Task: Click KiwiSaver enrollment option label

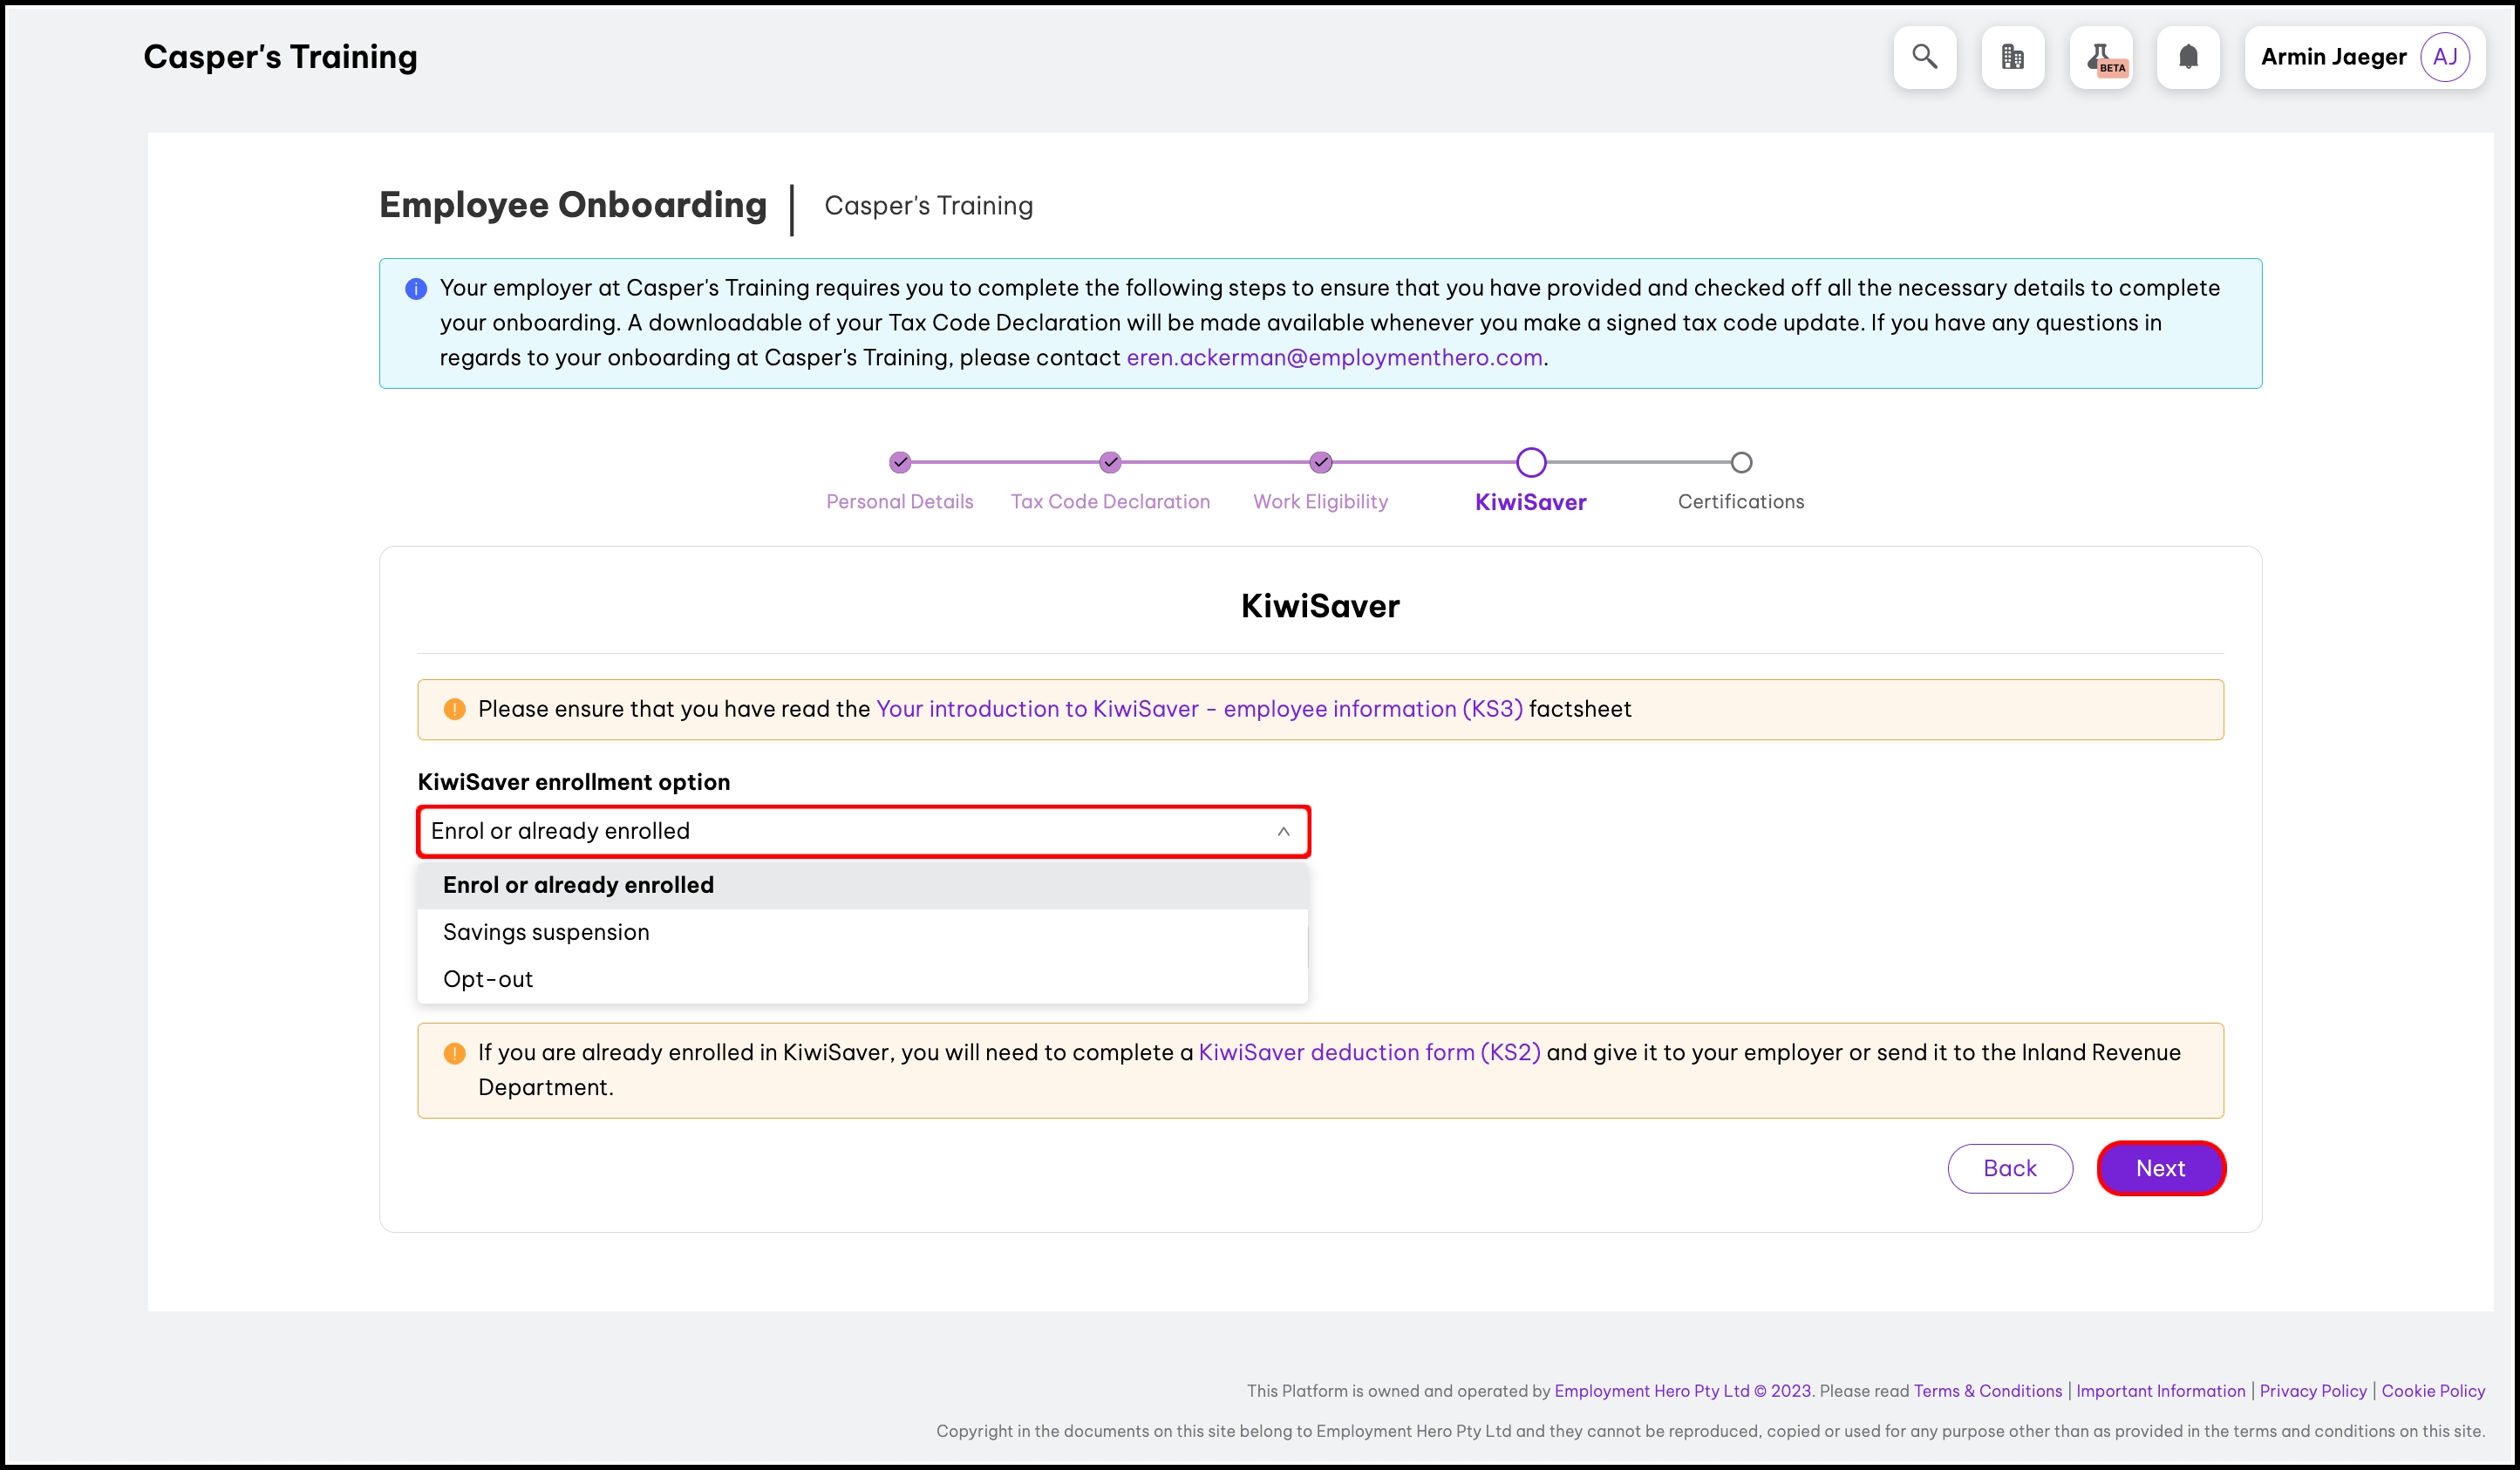Action: click(574, 782)
